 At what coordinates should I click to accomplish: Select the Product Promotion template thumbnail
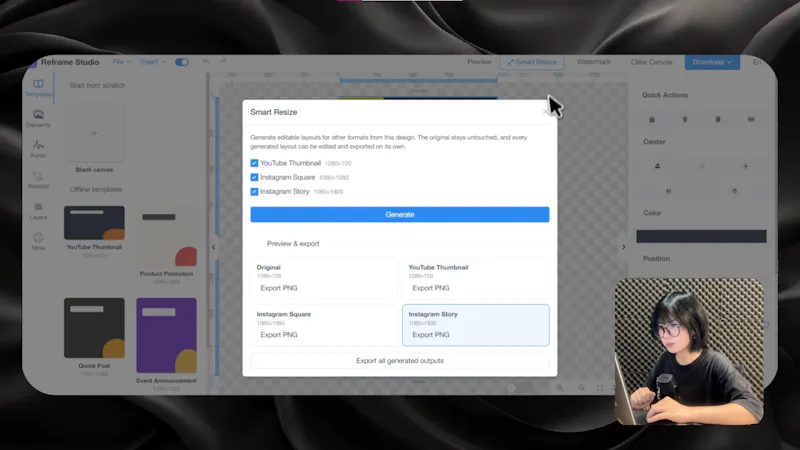[x=166, y=236]
